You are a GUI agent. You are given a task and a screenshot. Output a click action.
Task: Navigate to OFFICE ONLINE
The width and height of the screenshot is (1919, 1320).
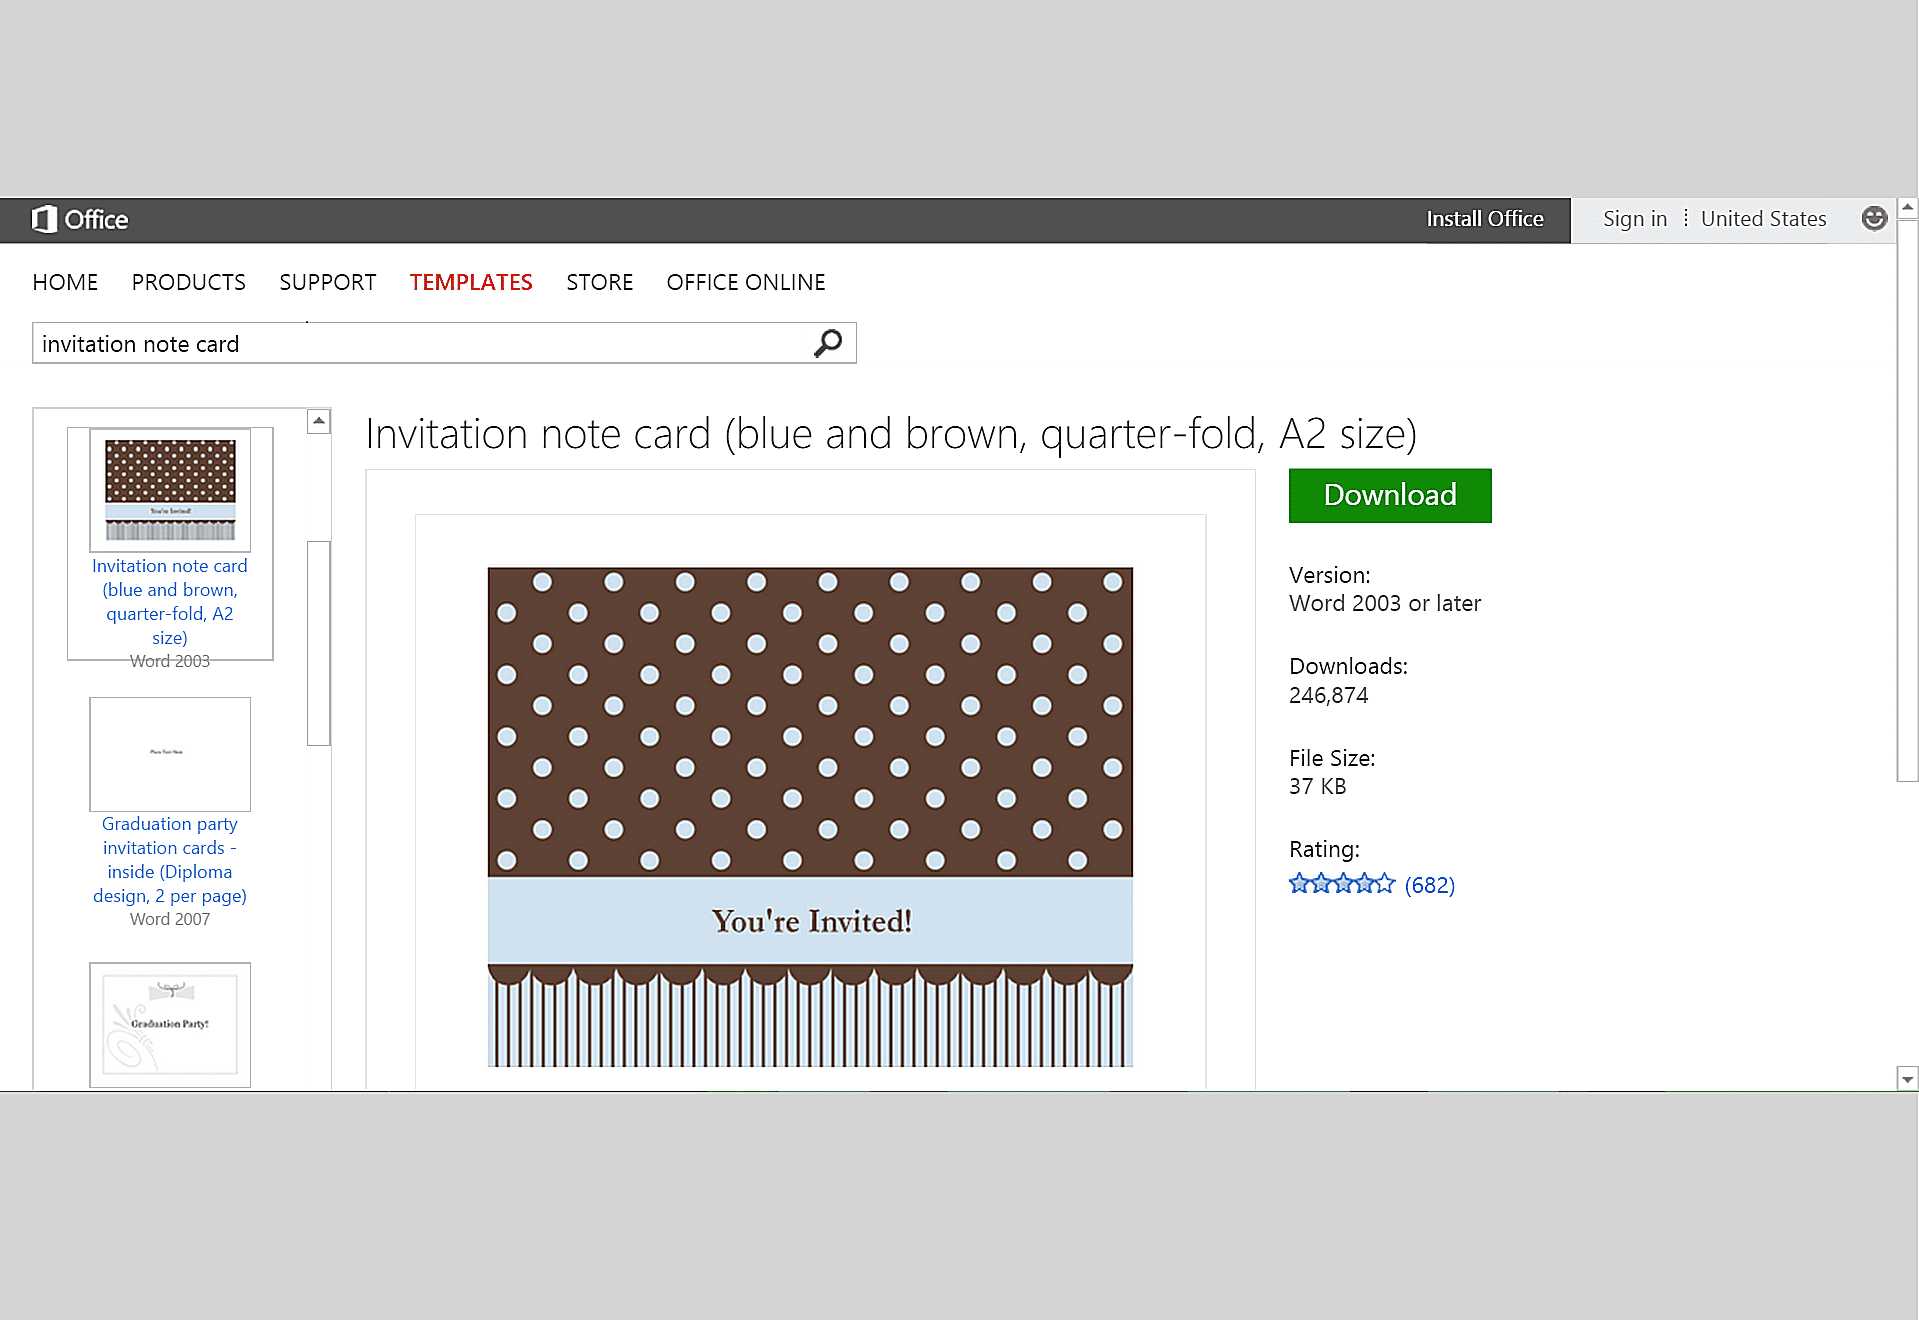pyautogui.click(x=745, y=282)
